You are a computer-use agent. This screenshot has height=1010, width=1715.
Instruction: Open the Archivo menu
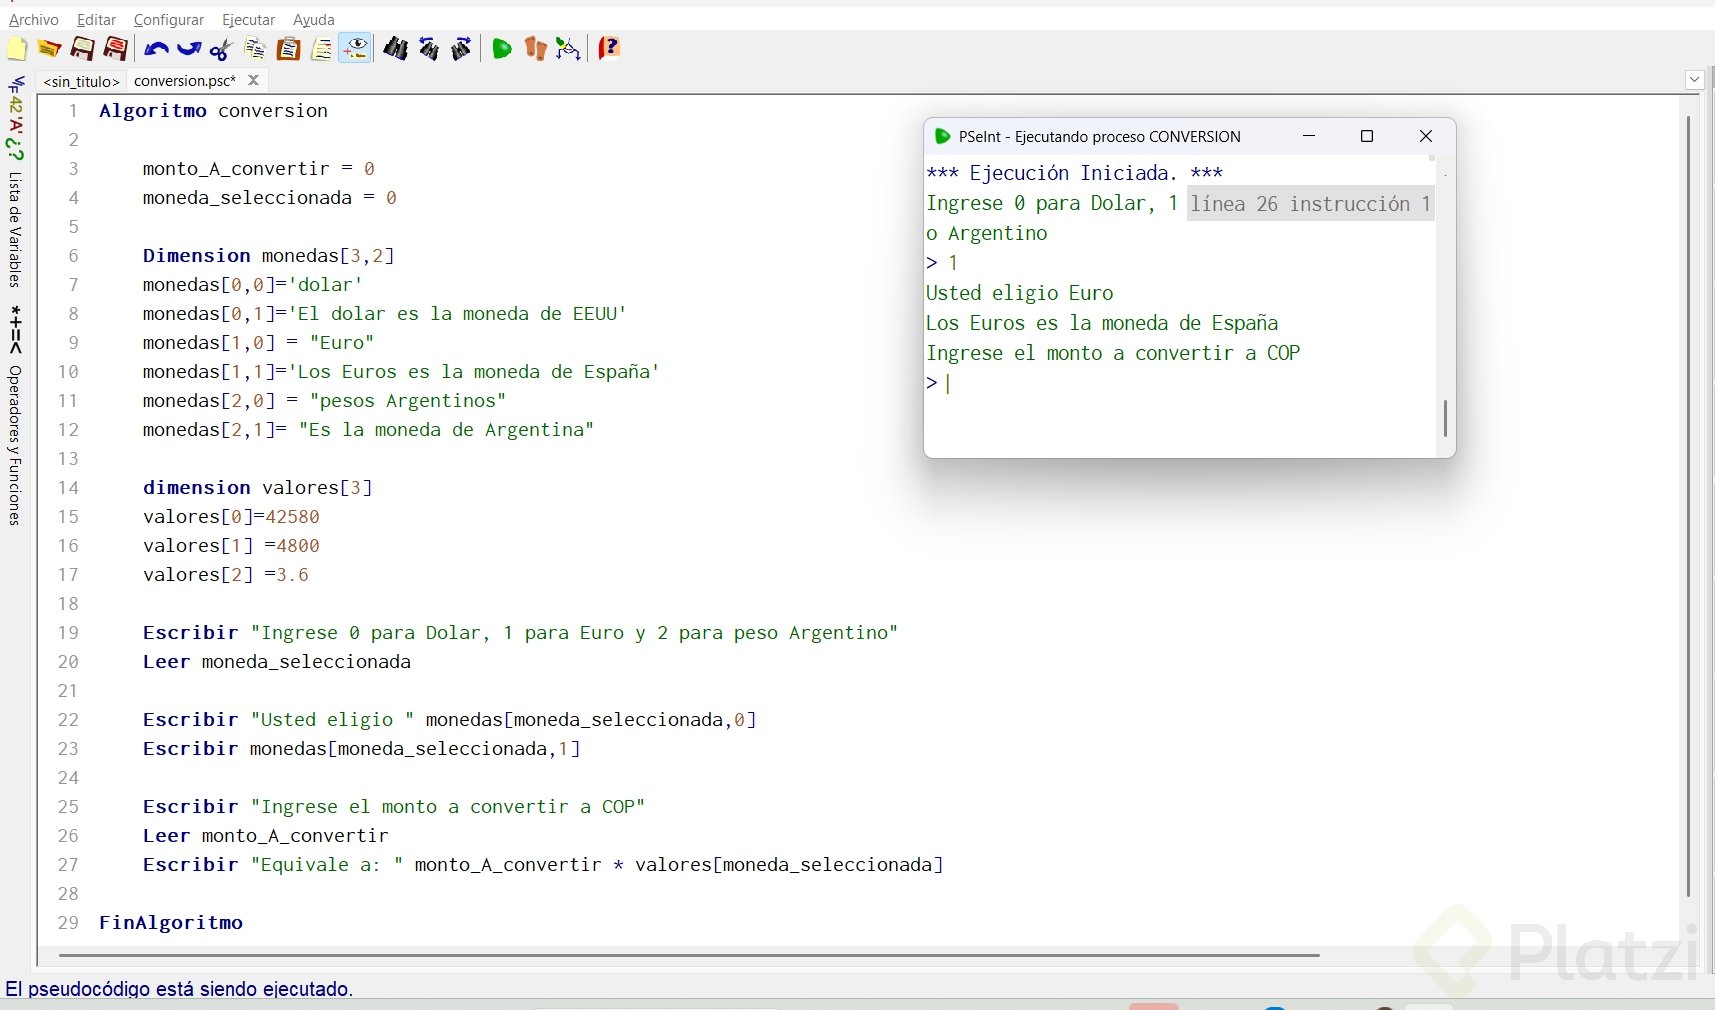34,20
